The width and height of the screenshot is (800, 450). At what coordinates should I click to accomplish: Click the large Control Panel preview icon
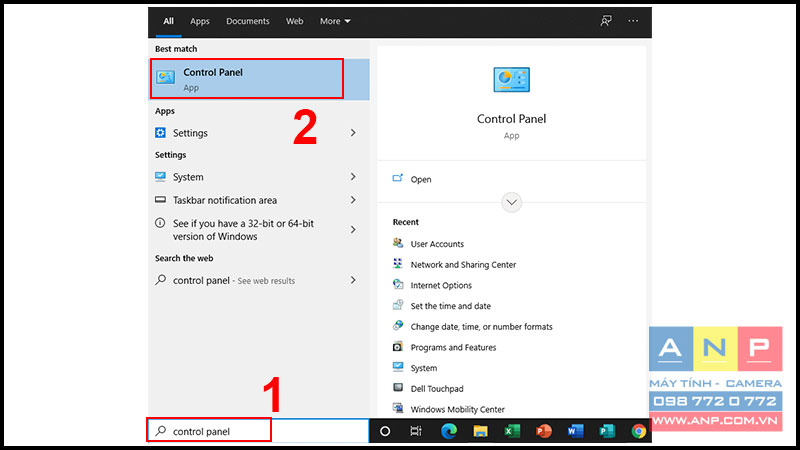[511, 80]
